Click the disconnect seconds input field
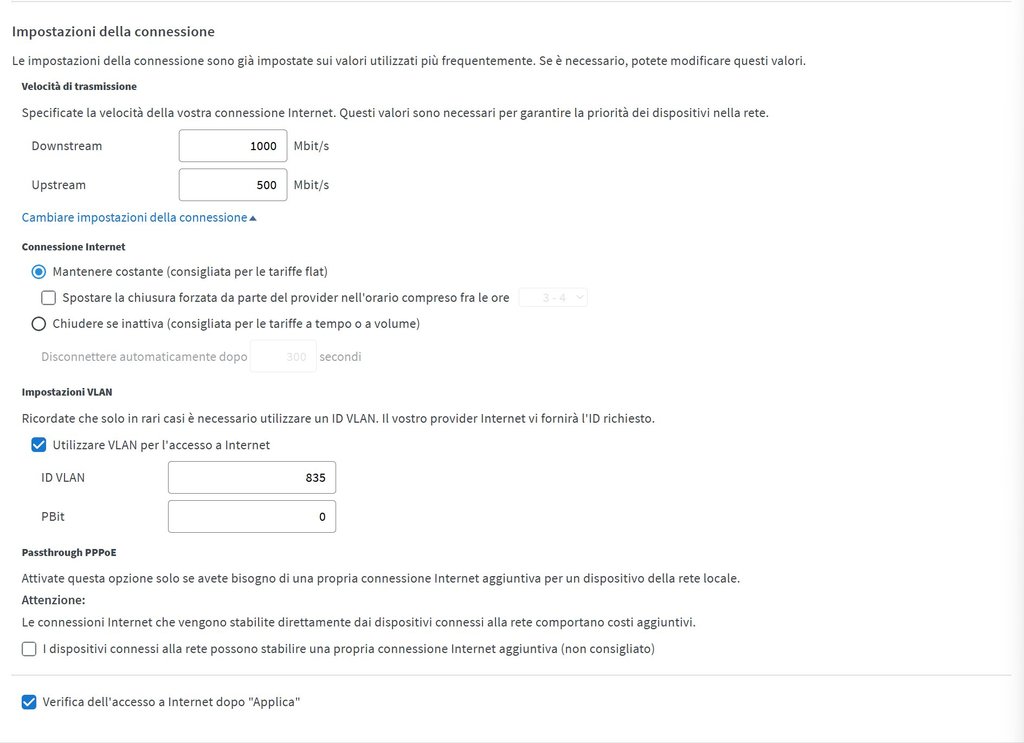The image size is (1024, 743). (x=283, y=356)
